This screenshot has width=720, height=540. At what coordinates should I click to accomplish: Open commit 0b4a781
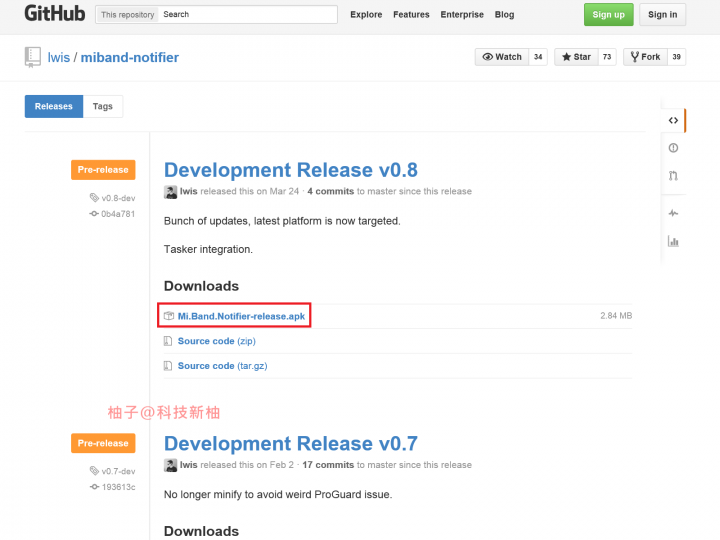coord(118,214)
